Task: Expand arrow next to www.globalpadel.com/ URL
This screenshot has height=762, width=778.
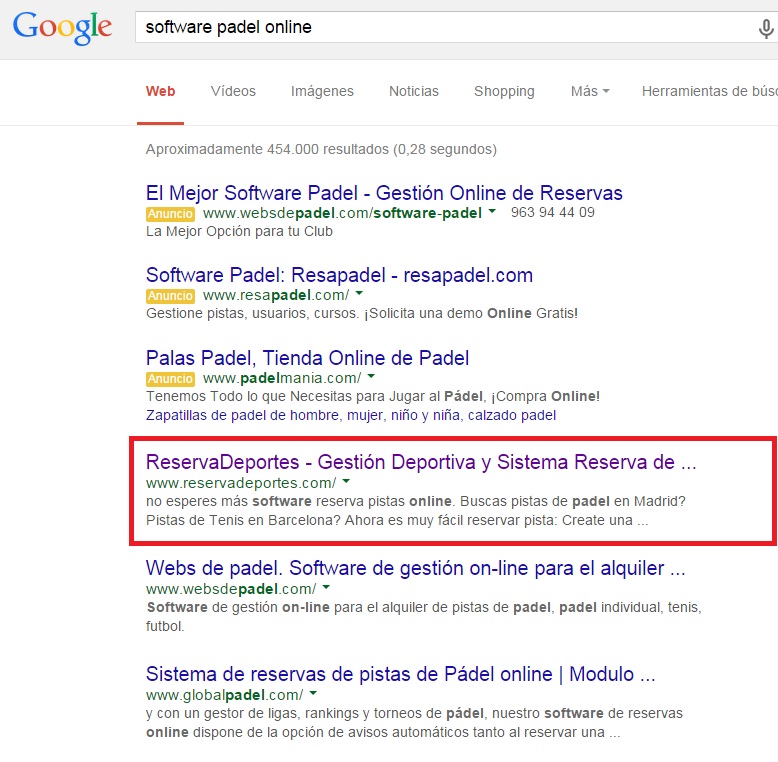Action: pos(313,694)
